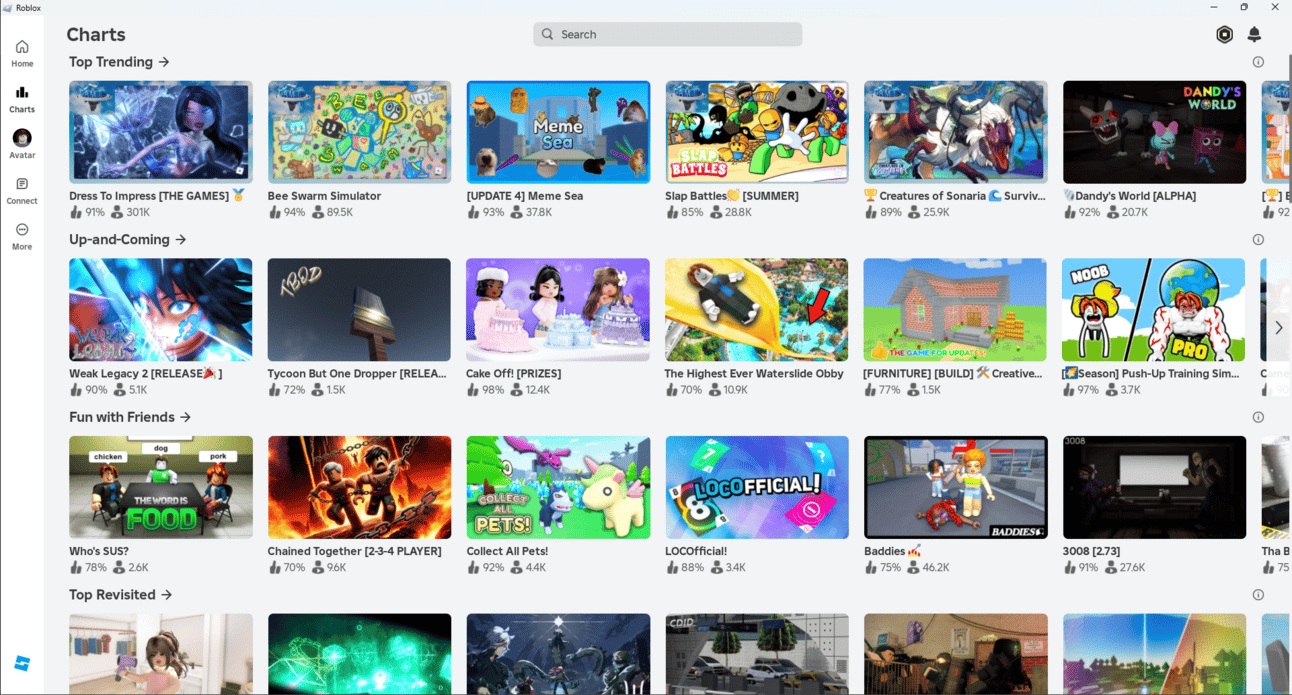Open the Bee Swarm Simulator thumbnail

(359, 132)
